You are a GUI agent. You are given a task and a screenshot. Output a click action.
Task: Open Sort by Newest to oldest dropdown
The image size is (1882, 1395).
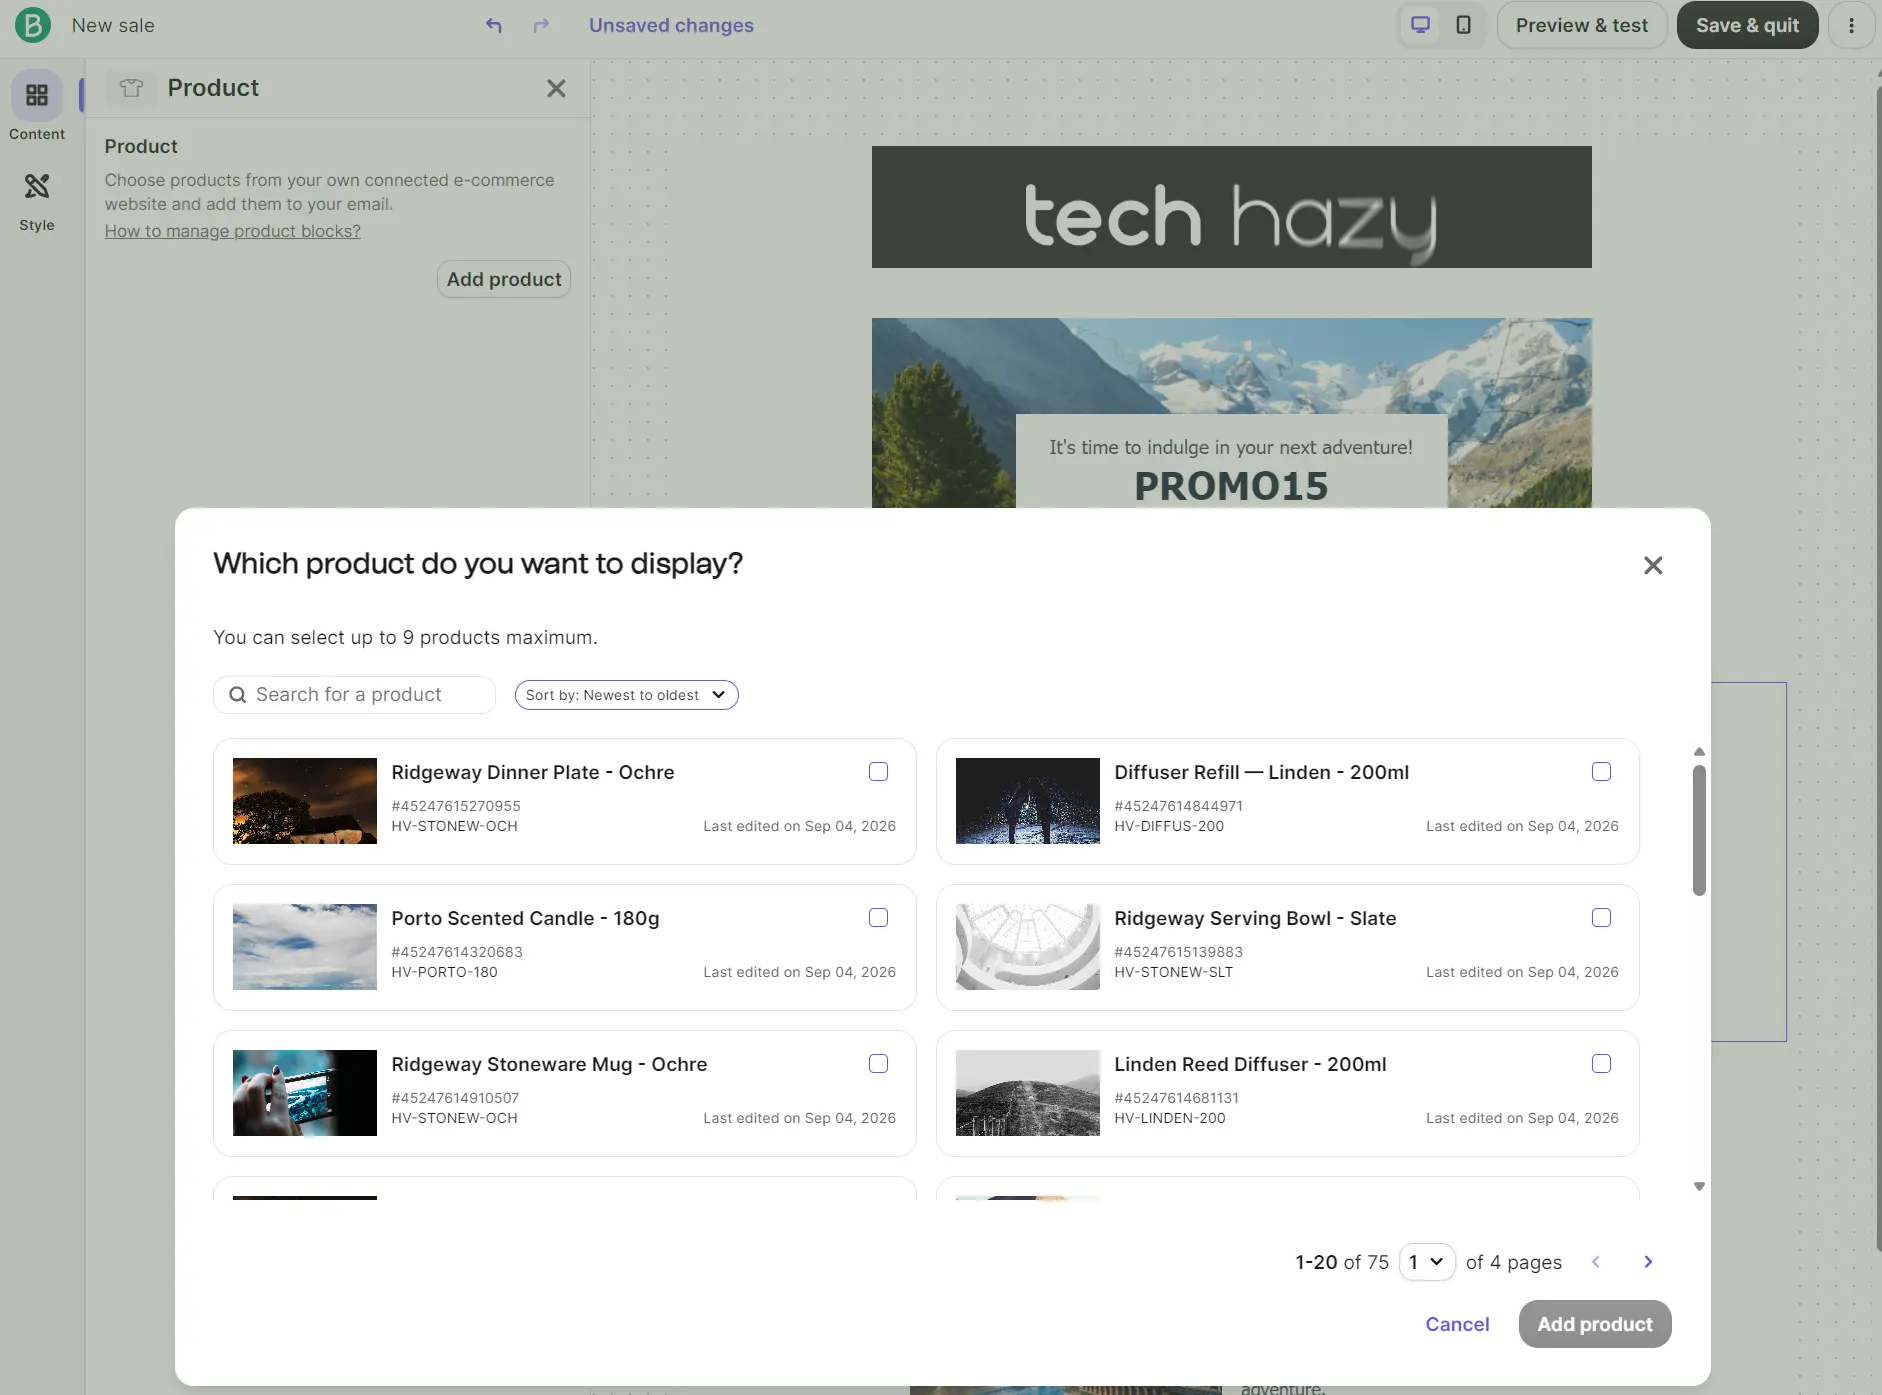pos(626,695)
